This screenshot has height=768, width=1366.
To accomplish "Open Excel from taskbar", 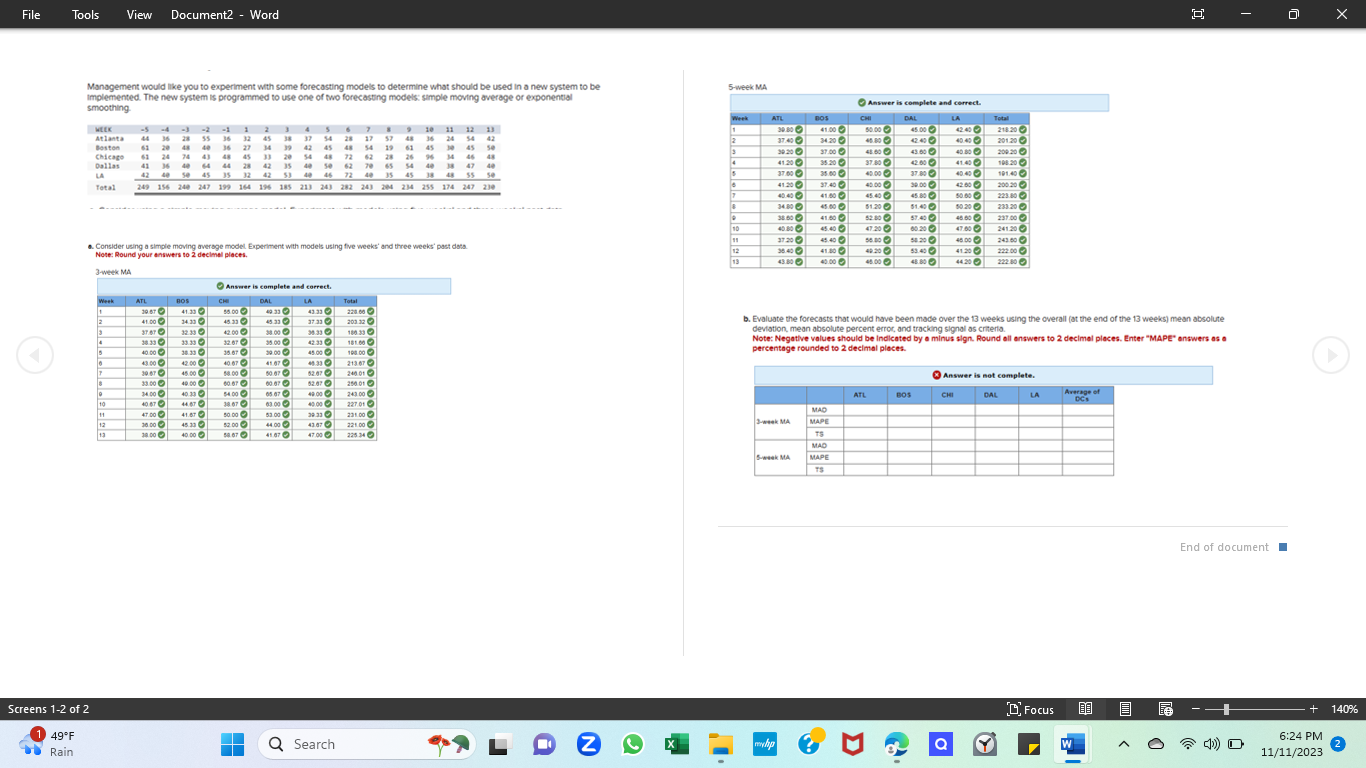I will pyautogui.click(x=676, y=745).
